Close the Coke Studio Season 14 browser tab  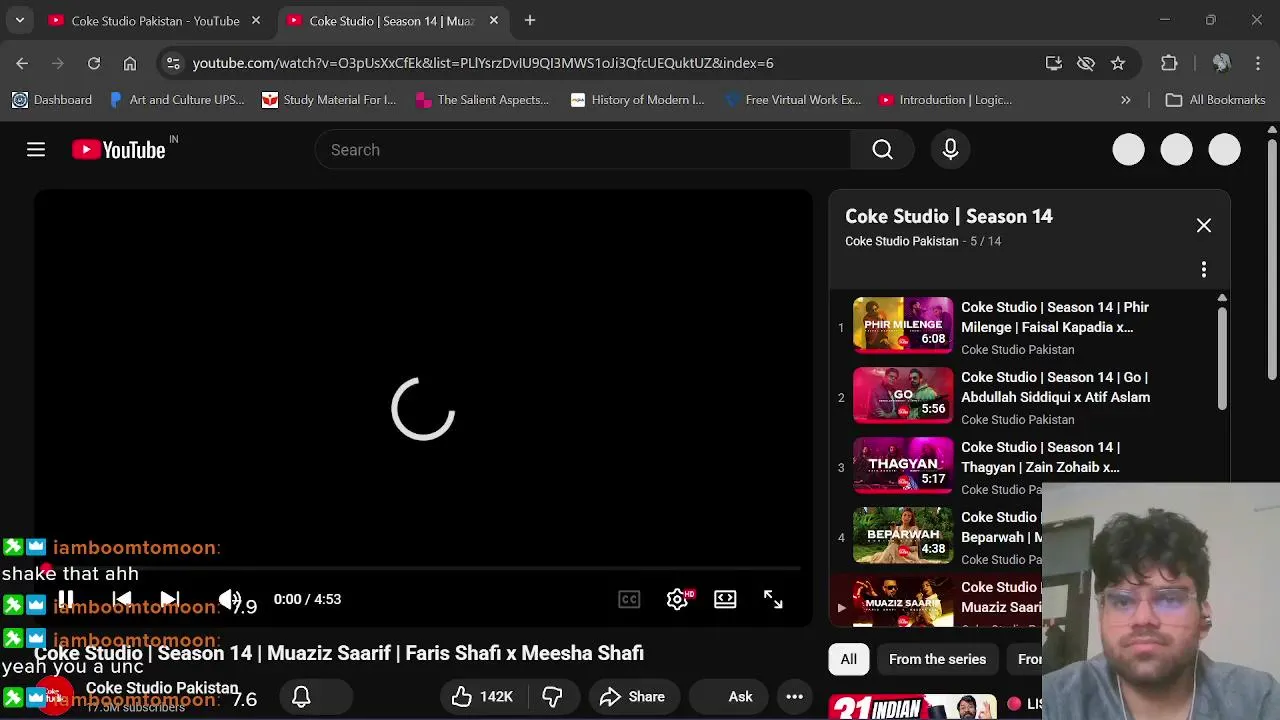coord(493,20)
